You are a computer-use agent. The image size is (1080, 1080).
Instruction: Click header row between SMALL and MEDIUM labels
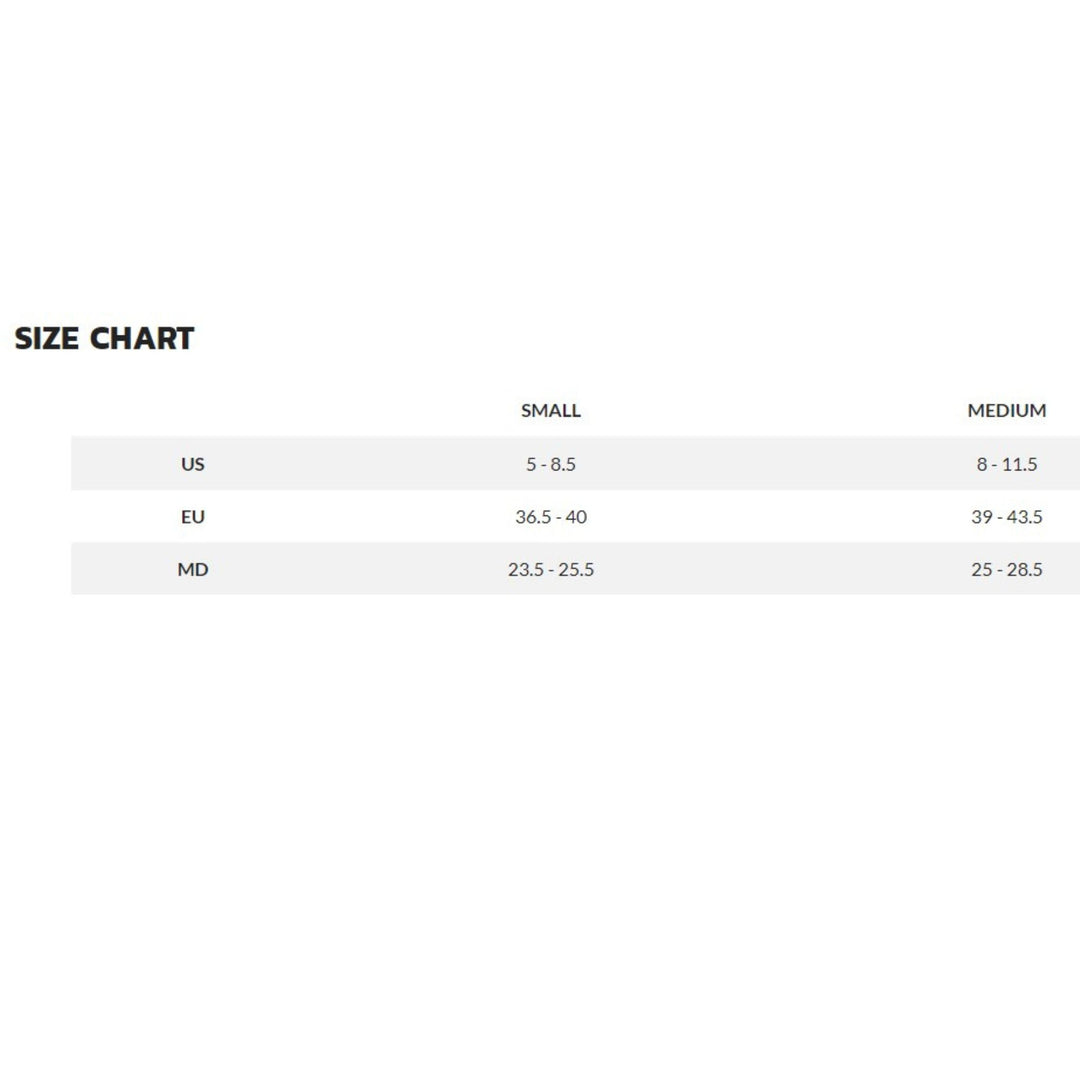tap(780, 410)
